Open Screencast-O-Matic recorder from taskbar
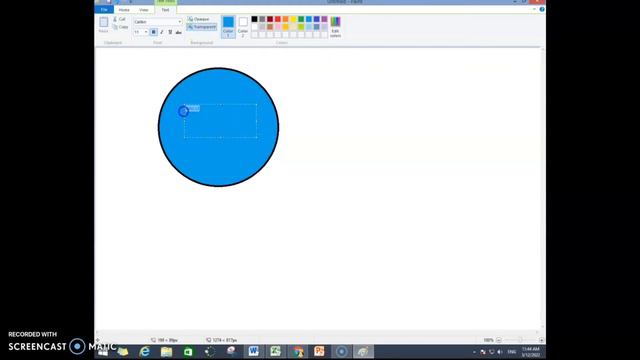 (x=342, y=351)
